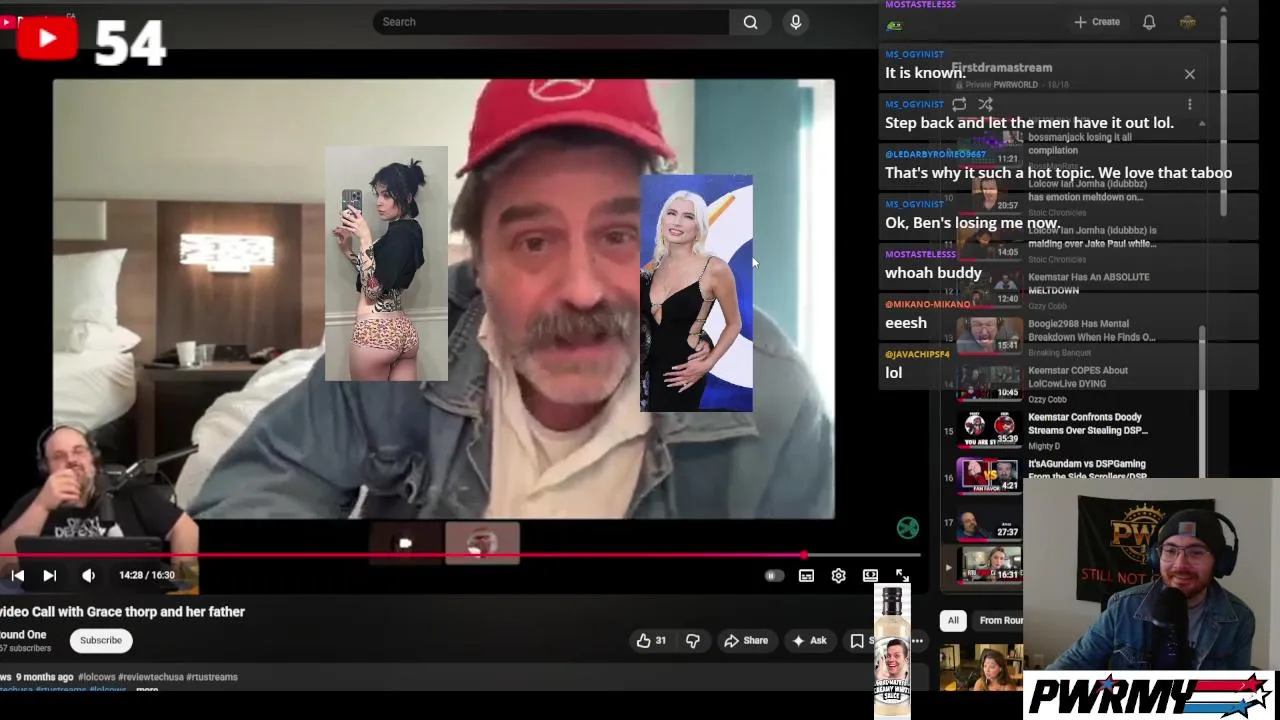
Task: Open PWRWORLD playlist owner link
Action: pyautogui.click(x=1017, y=85)
